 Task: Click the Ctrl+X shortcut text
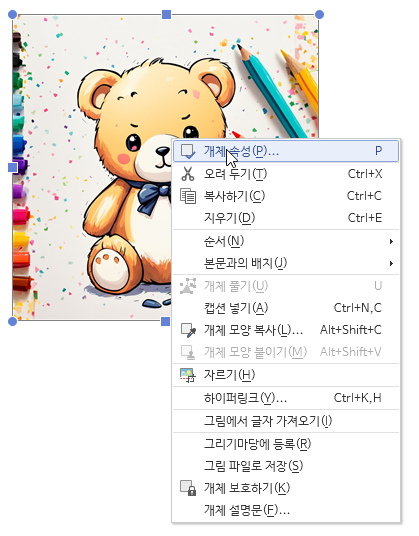[x=365, y=174]
